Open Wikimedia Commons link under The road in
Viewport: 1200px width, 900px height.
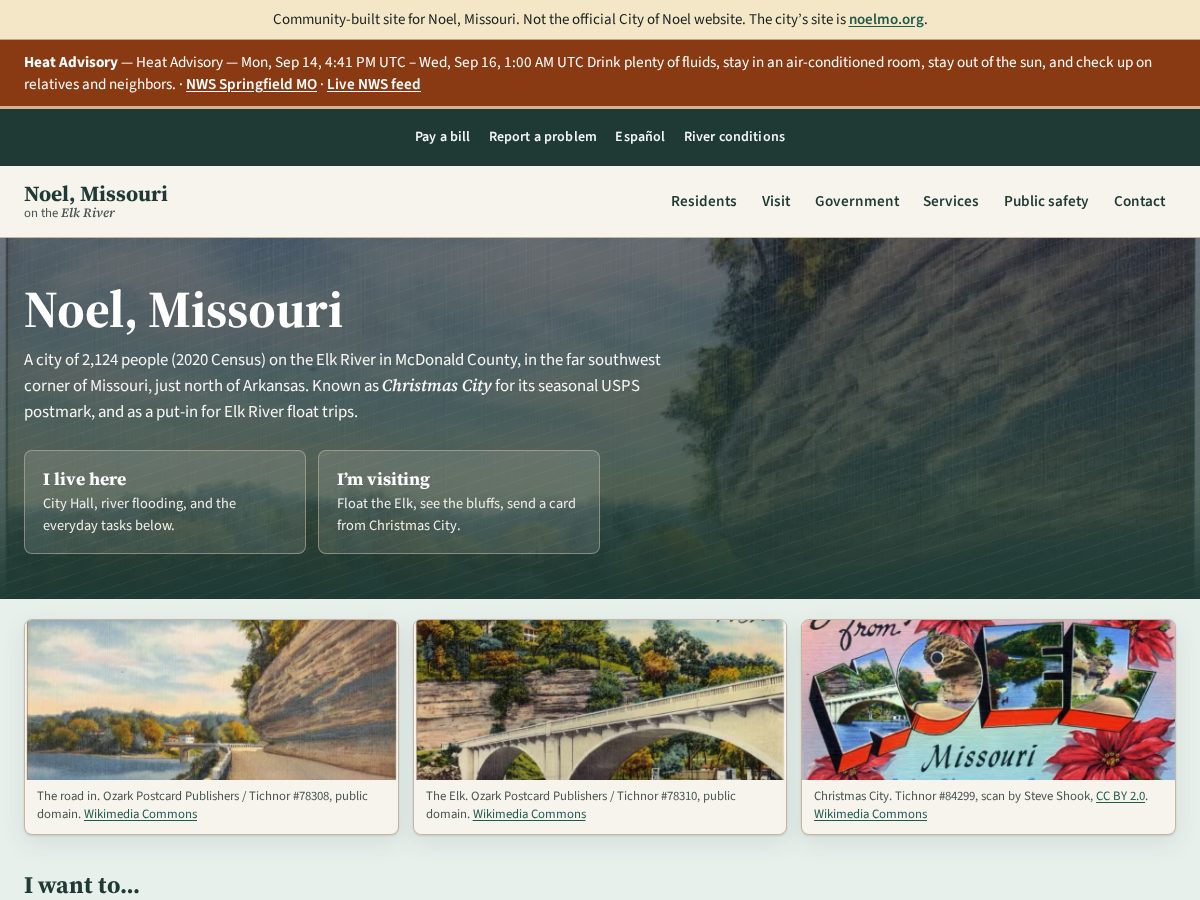click(140, 814)
